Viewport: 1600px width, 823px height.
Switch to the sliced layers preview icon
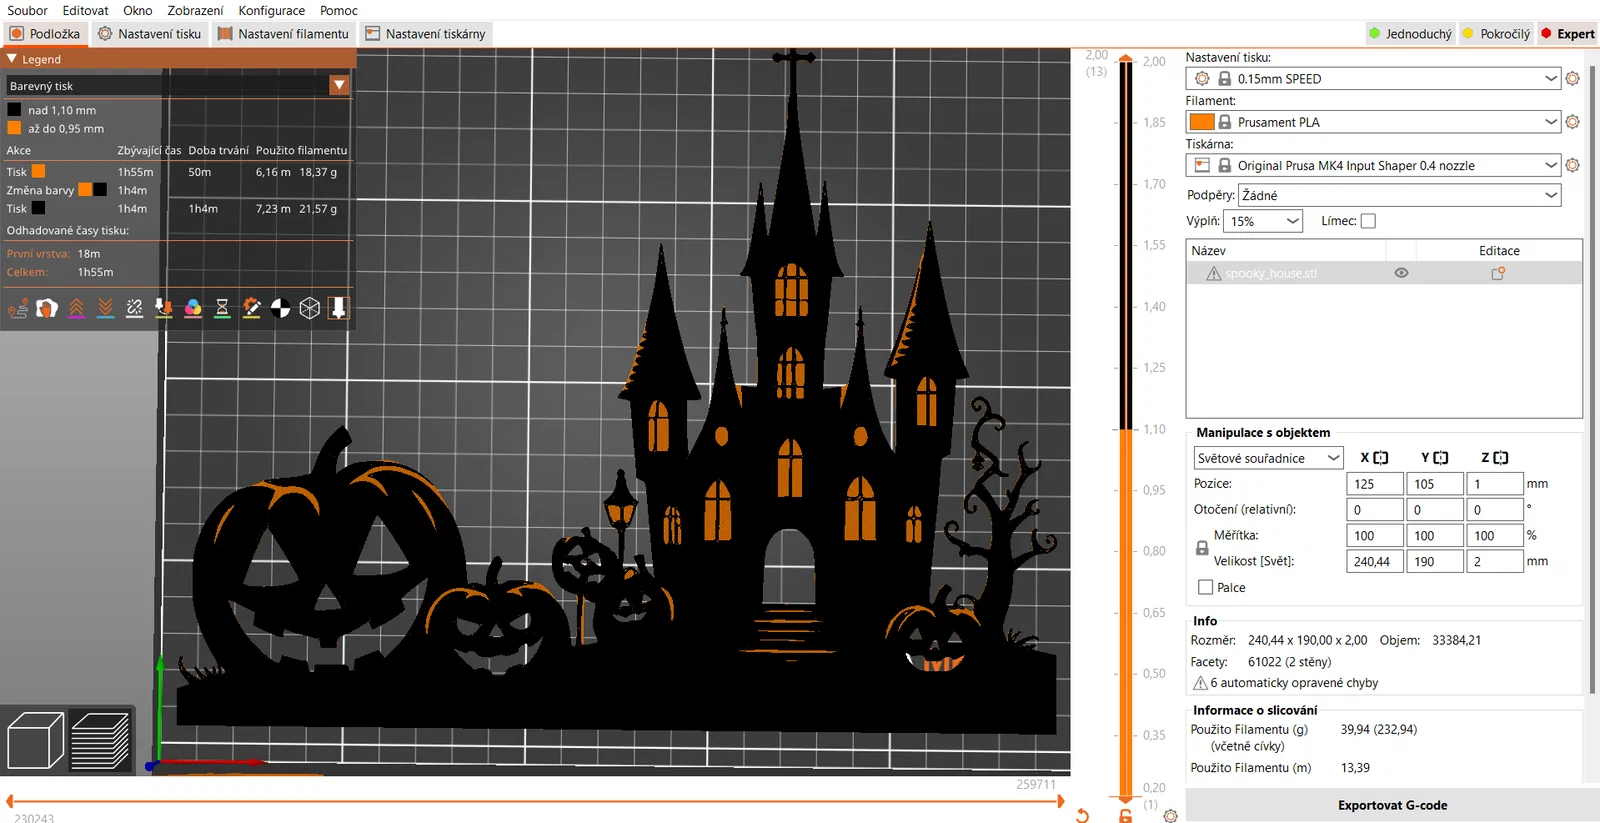coord(100,741)
